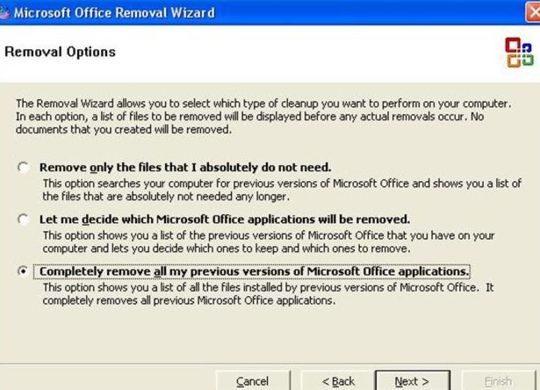Click the label 'Remove only the files that I absolutely do not need'

(185, 167)
